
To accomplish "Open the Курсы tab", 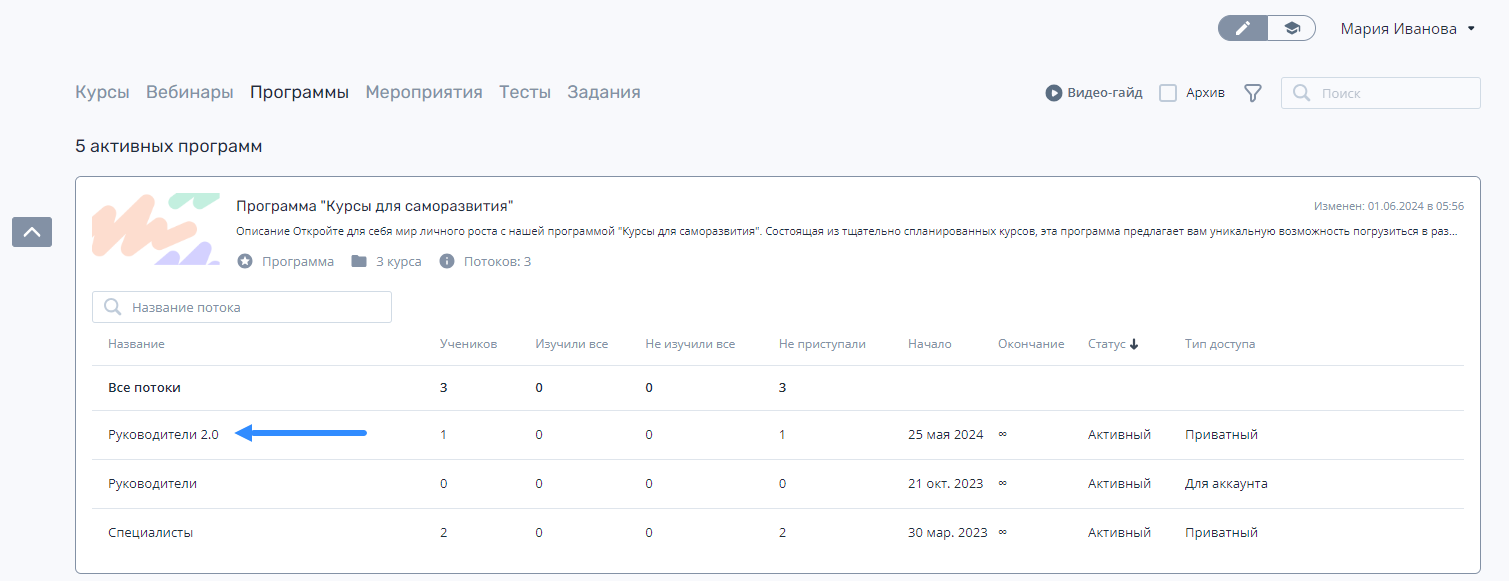I will tap(102, 92).
